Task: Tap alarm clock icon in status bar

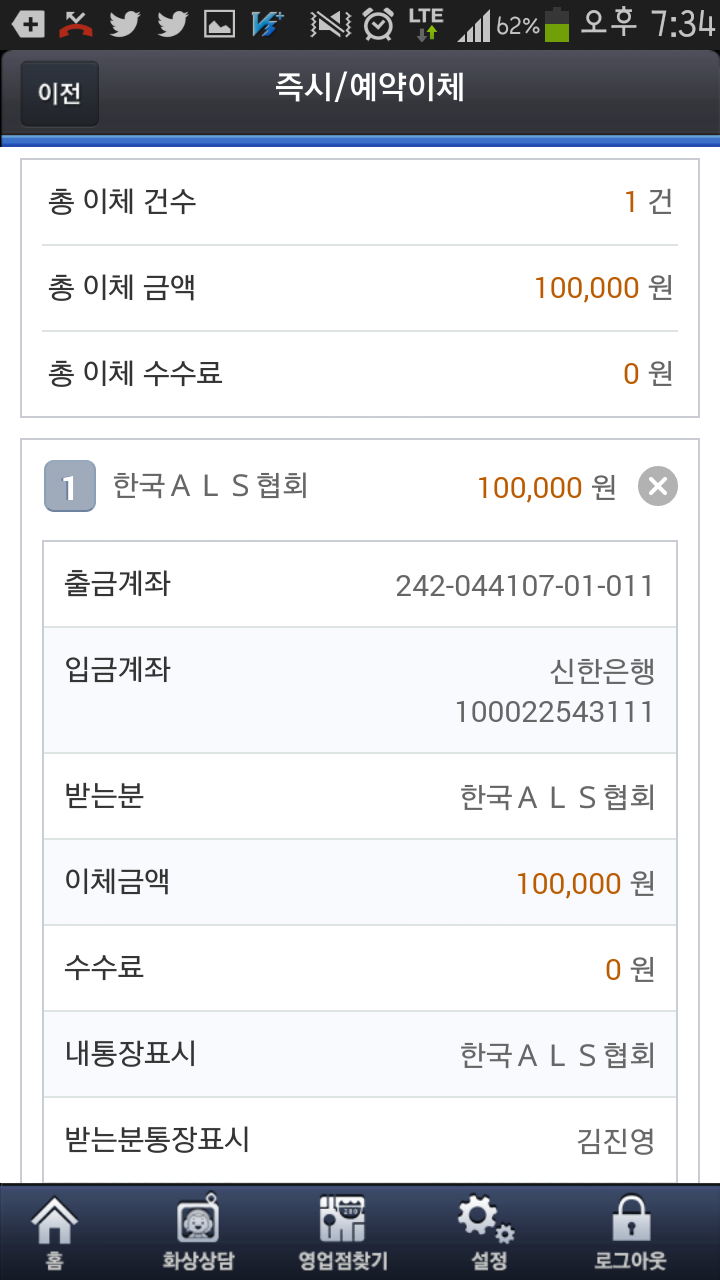Action: coord(378,24)
